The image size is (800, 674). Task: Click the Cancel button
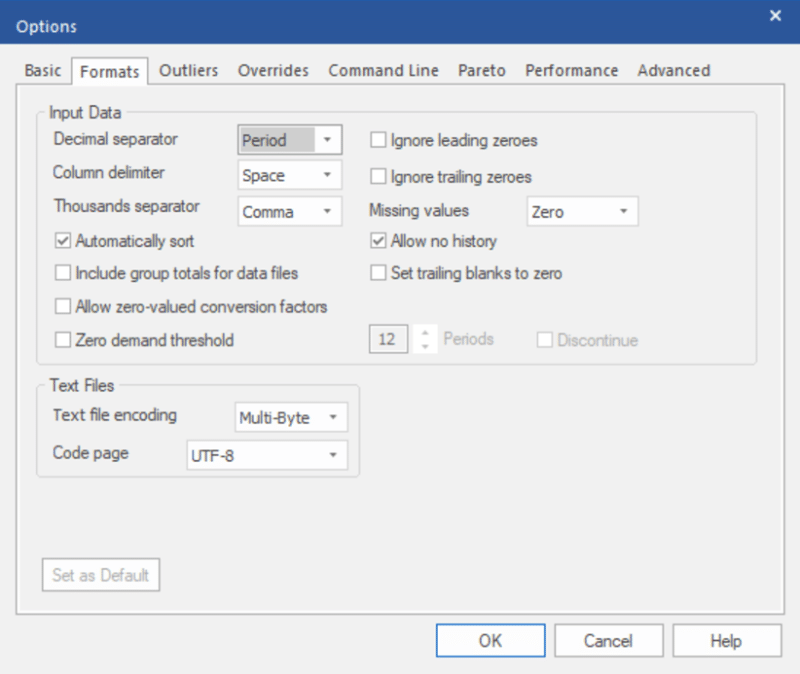coord(609,640)
